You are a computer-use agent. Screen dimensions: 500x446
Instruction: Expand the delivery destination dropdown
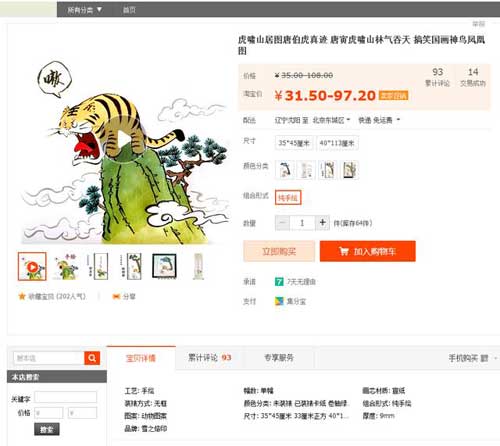tap(331, 120)
